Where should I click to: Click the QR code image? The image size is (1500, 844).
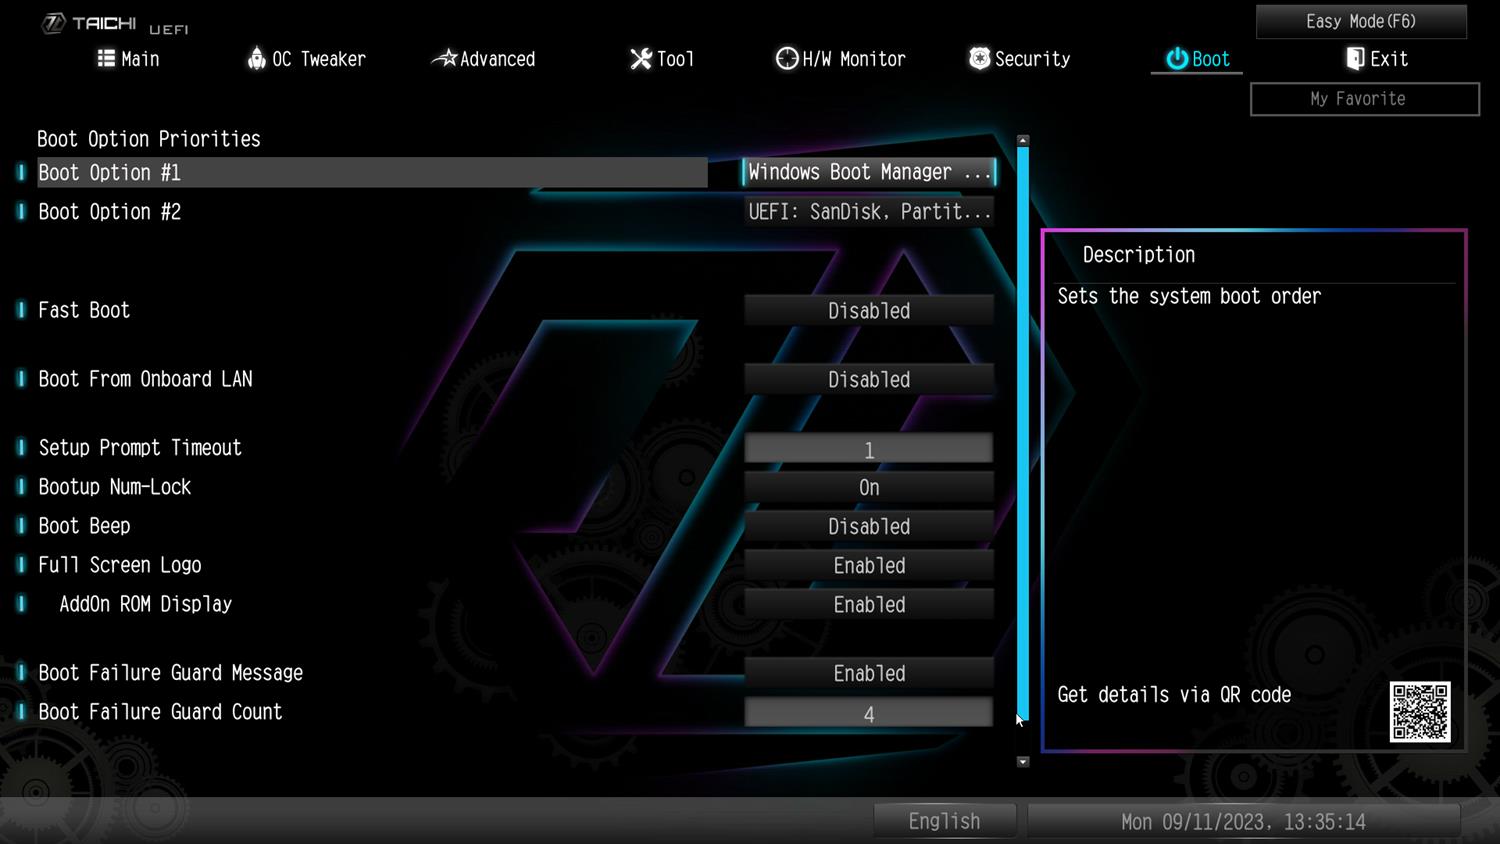point(1419,712)
